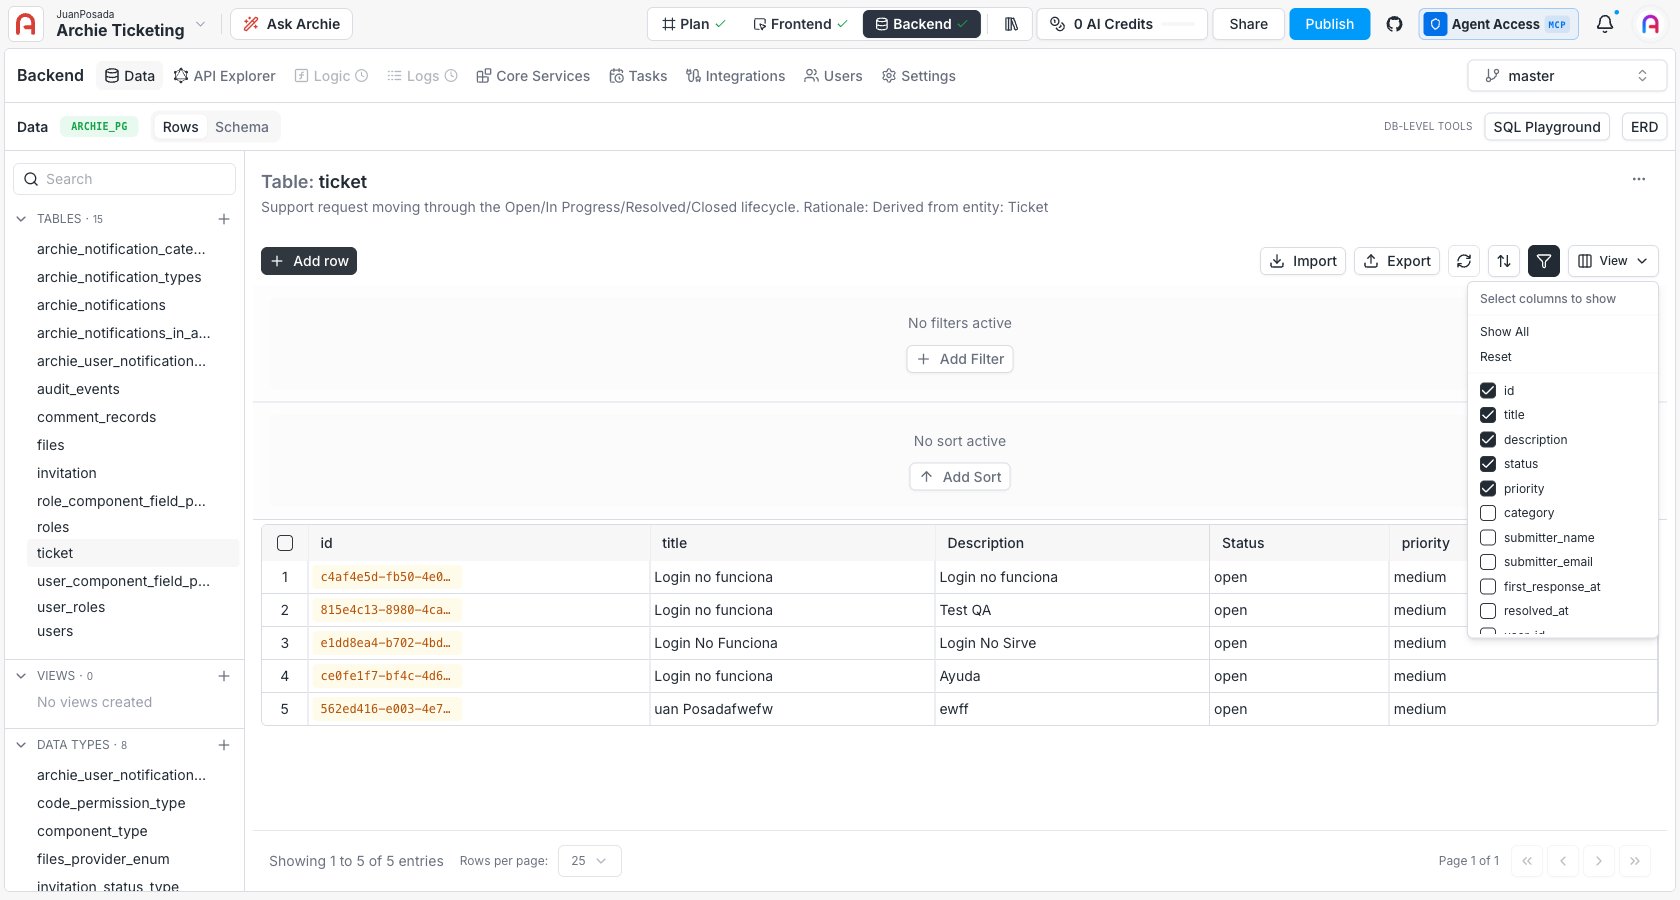The image size is (1680, 900).
Task: Go to the last page of results
Action: (x=1635, y=861)
